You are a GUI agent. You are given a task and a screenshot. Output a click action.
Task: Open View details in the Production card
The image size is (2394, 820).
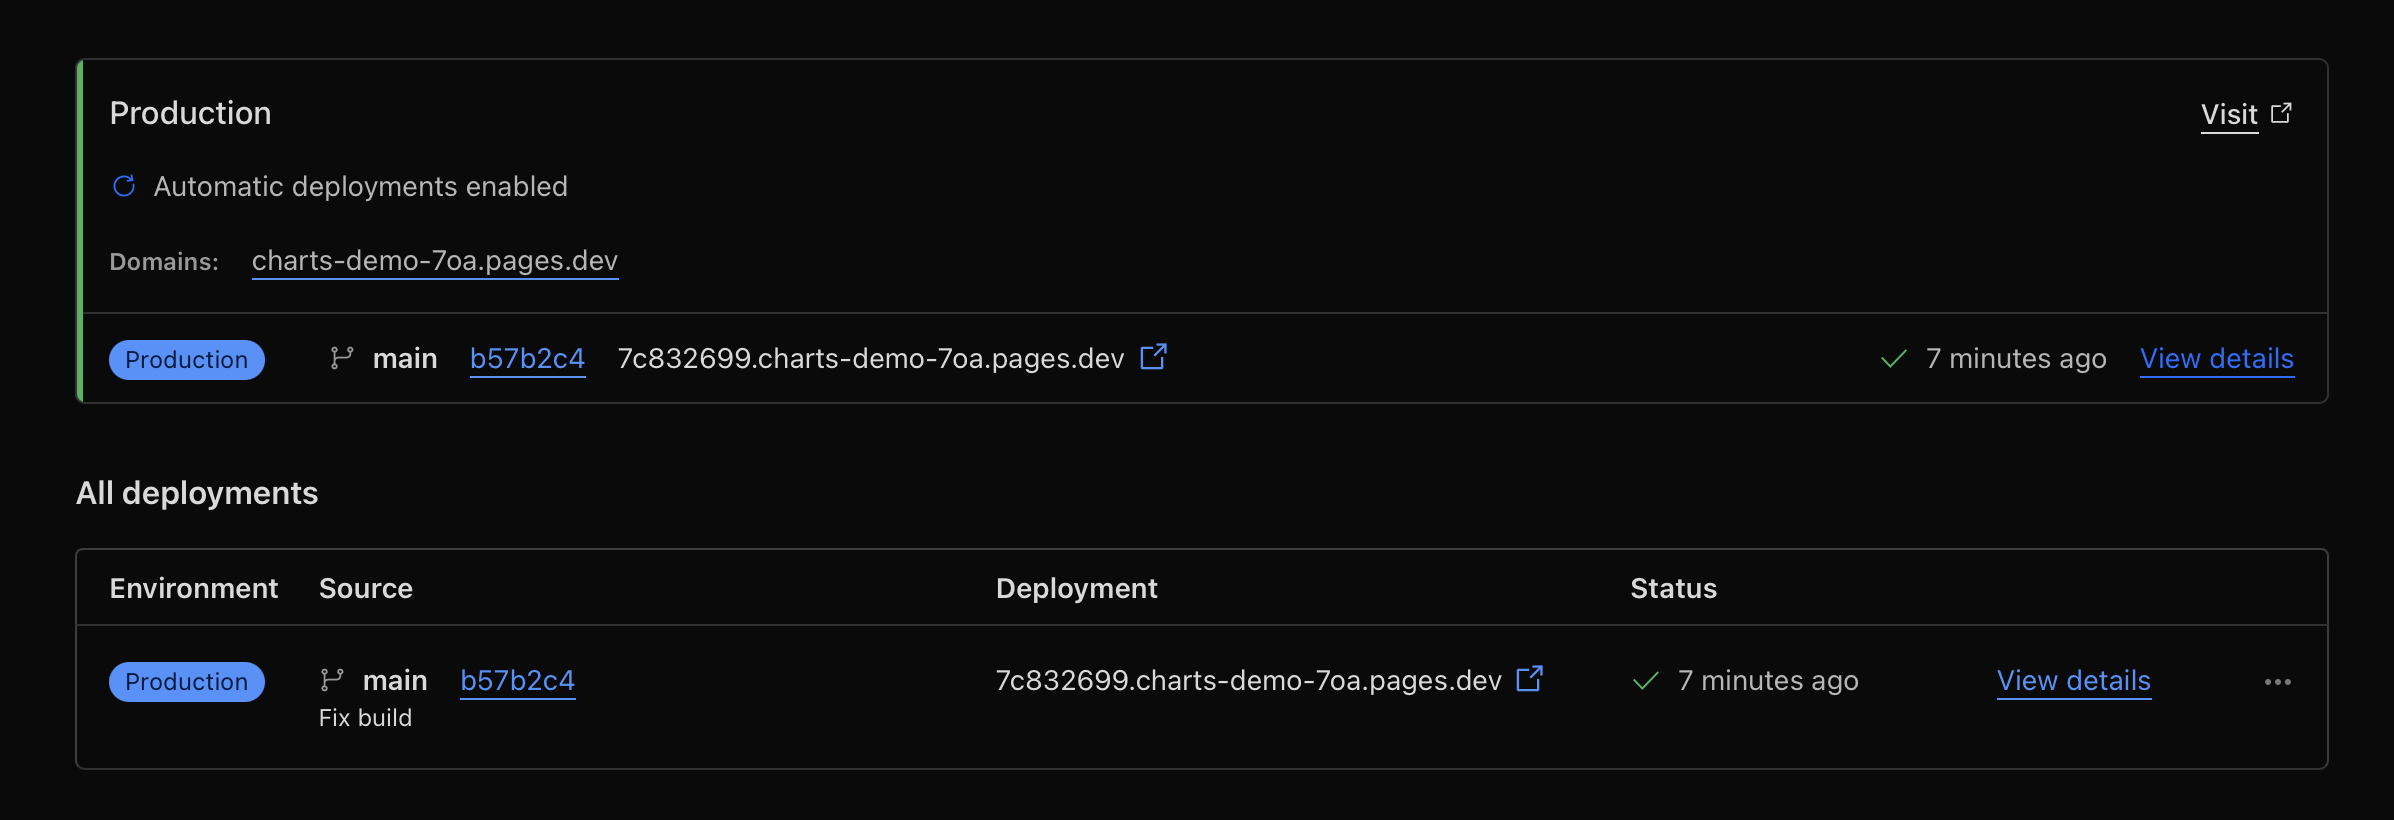(2217, 358)
